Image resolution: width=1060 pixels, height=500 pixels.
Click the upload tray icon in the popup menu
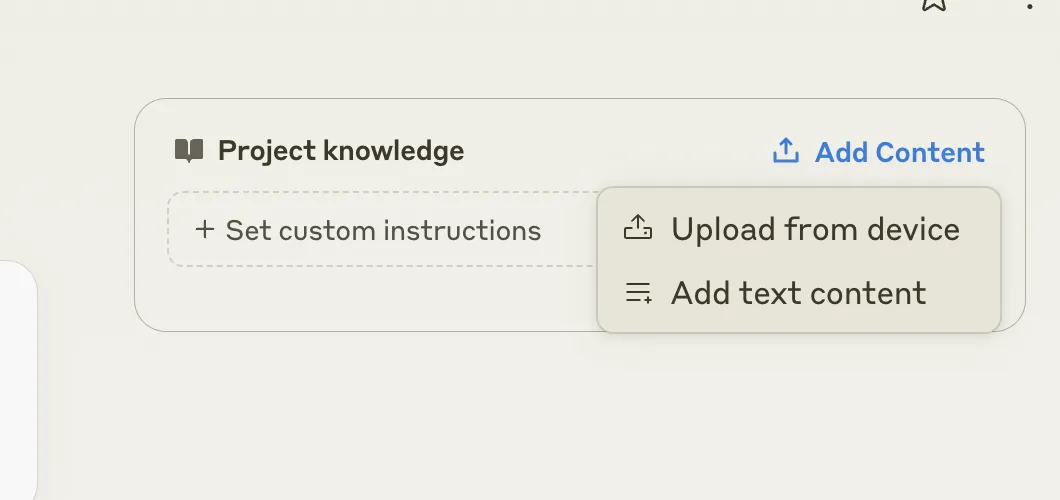tap(637, 228)
